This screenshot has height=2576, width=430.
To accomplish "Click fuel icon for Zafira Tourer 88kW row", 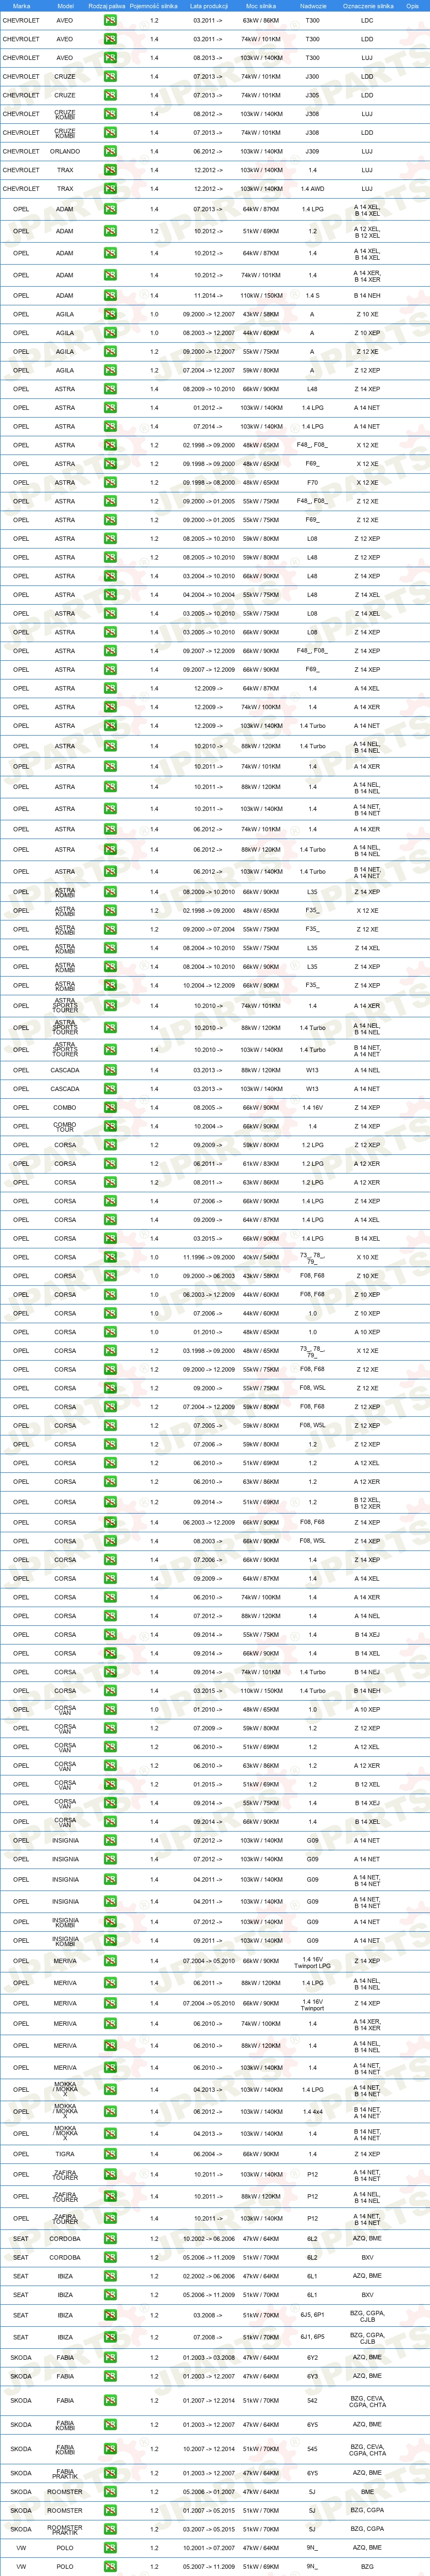I will (x=110, y=2197).
